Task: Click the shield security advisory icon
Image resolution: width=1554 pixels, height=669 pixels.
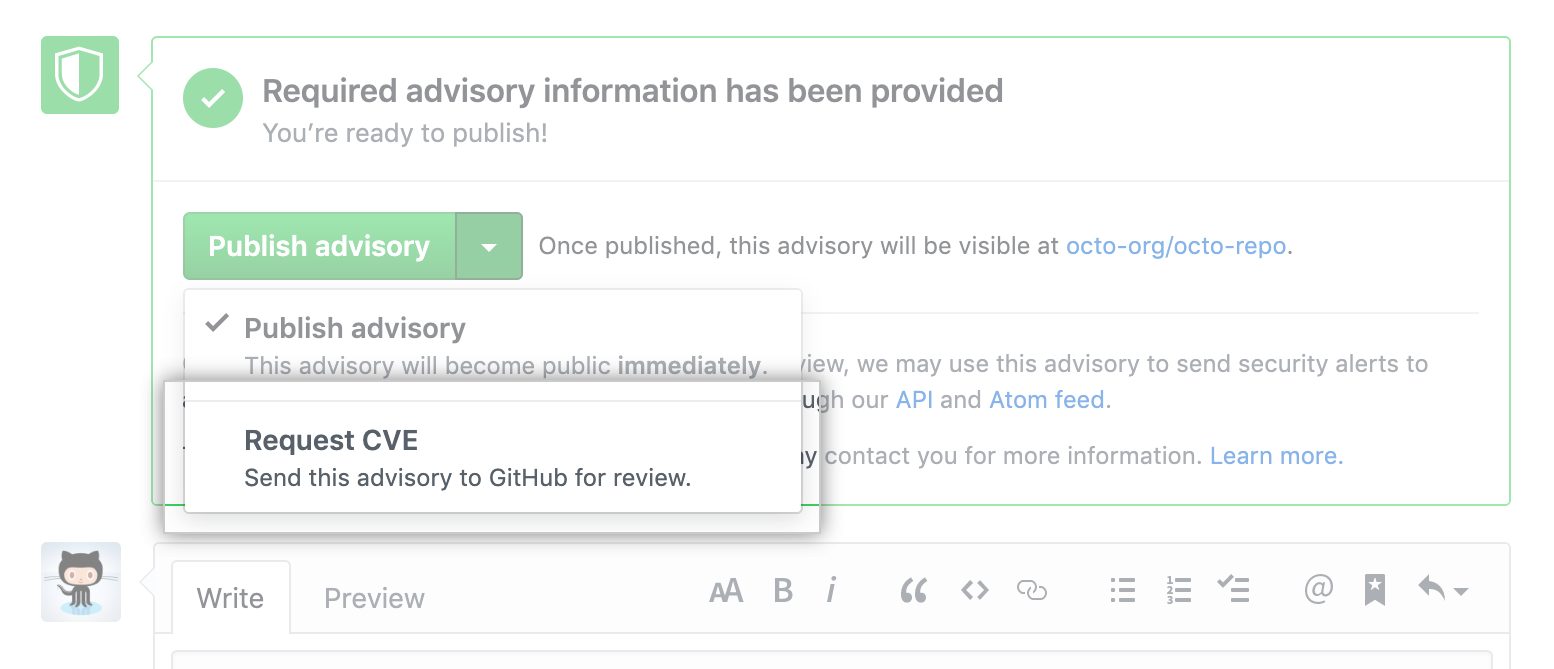Action: tap(80, 75)
